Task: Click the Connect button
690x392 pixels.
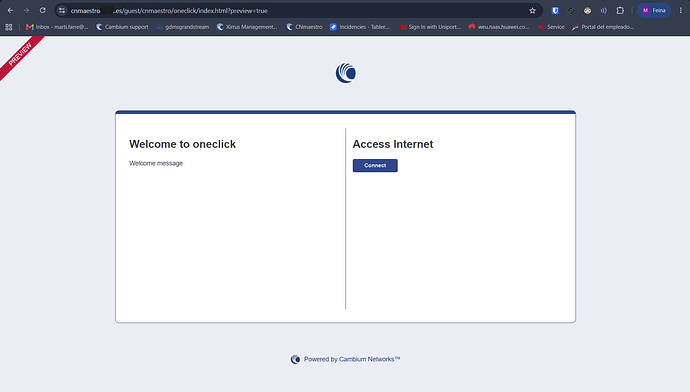Action: point(375,165)
